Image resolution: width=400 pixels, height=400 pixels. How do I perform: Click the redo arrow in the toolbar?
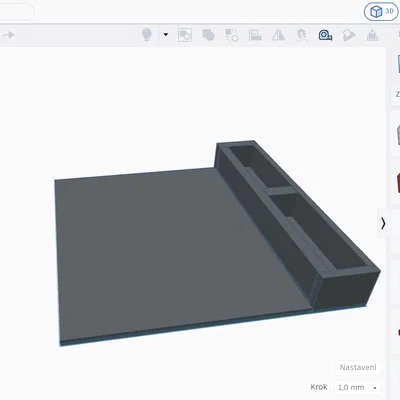coord(9,35)
